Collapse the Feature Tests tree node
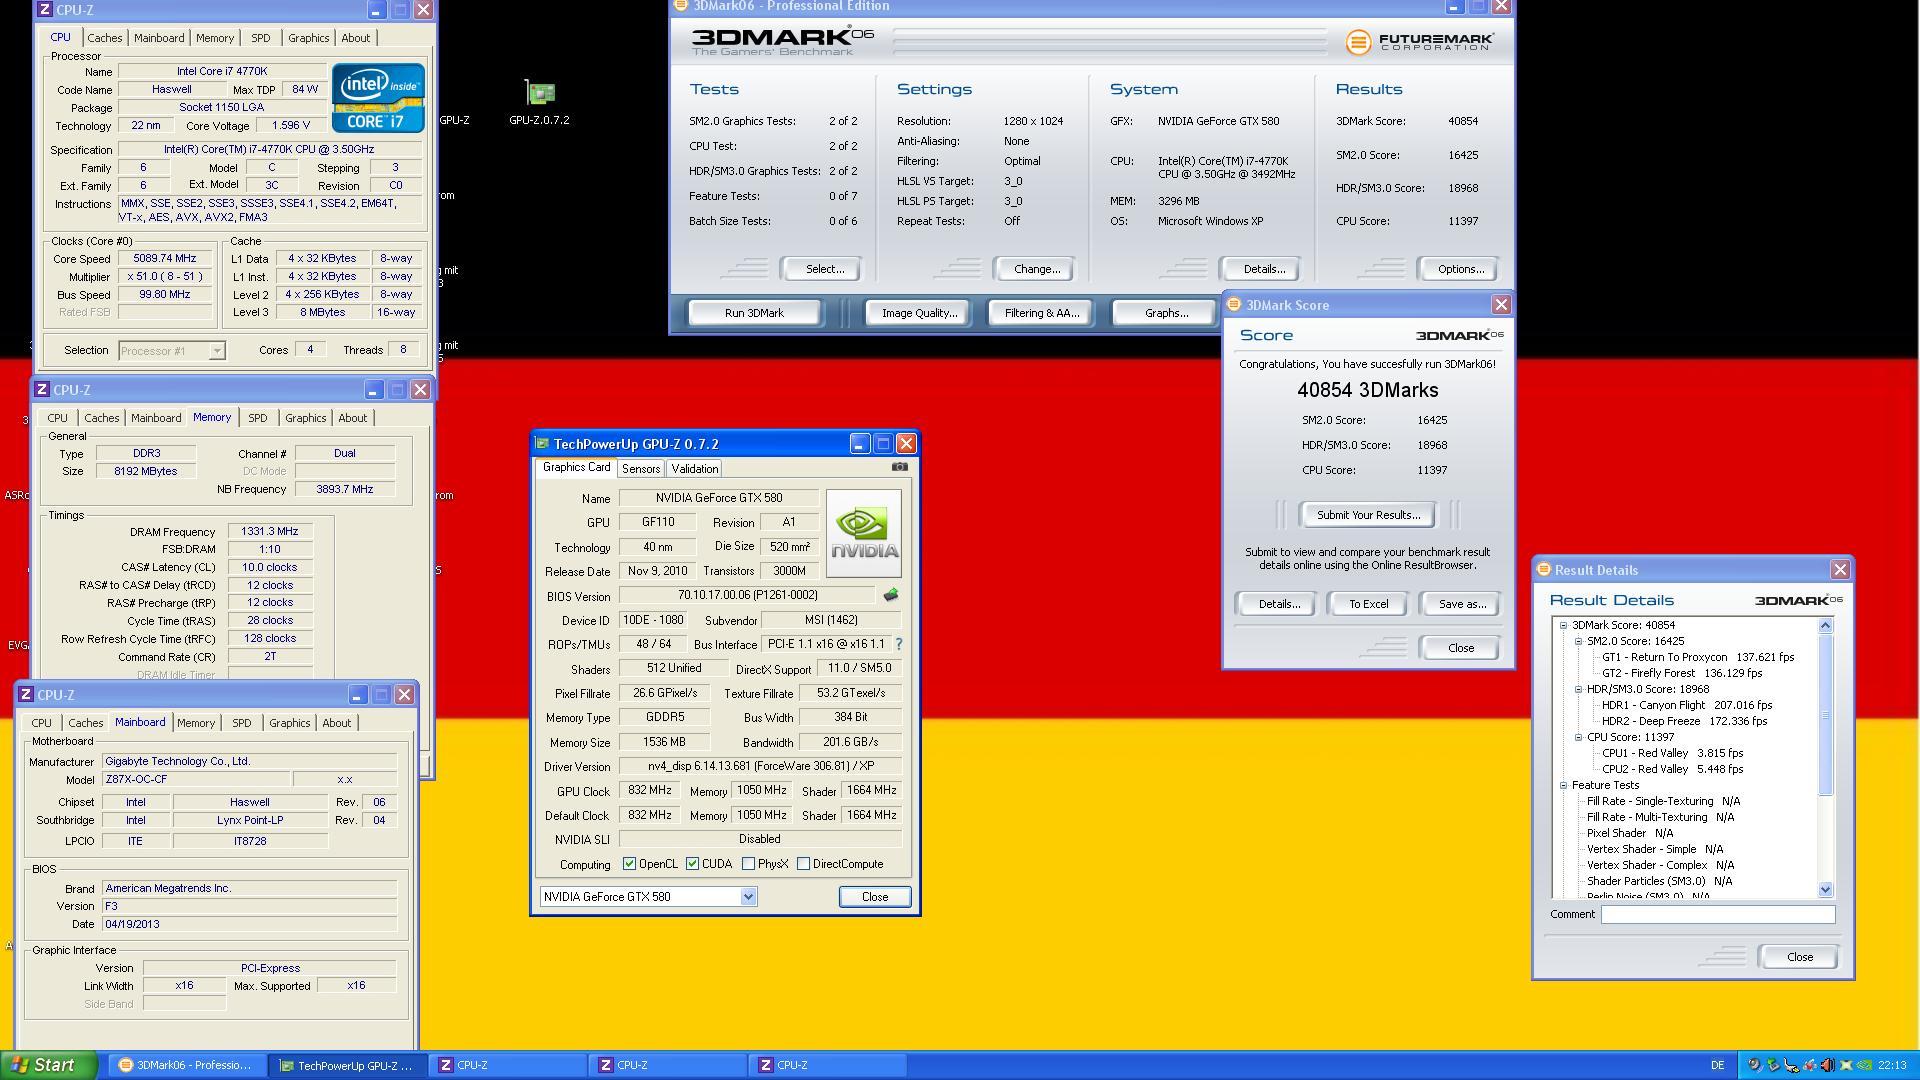Screen dimensions: 1920x1080 [1564, 785]
